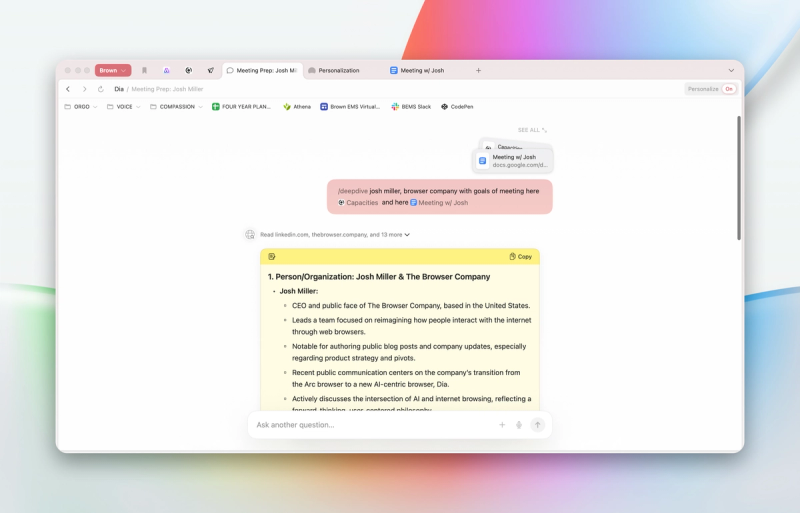Viewport: 800px width, 513px height.
Task: Expand the VOICE bookmarks folder
Action: coord(123,107)
